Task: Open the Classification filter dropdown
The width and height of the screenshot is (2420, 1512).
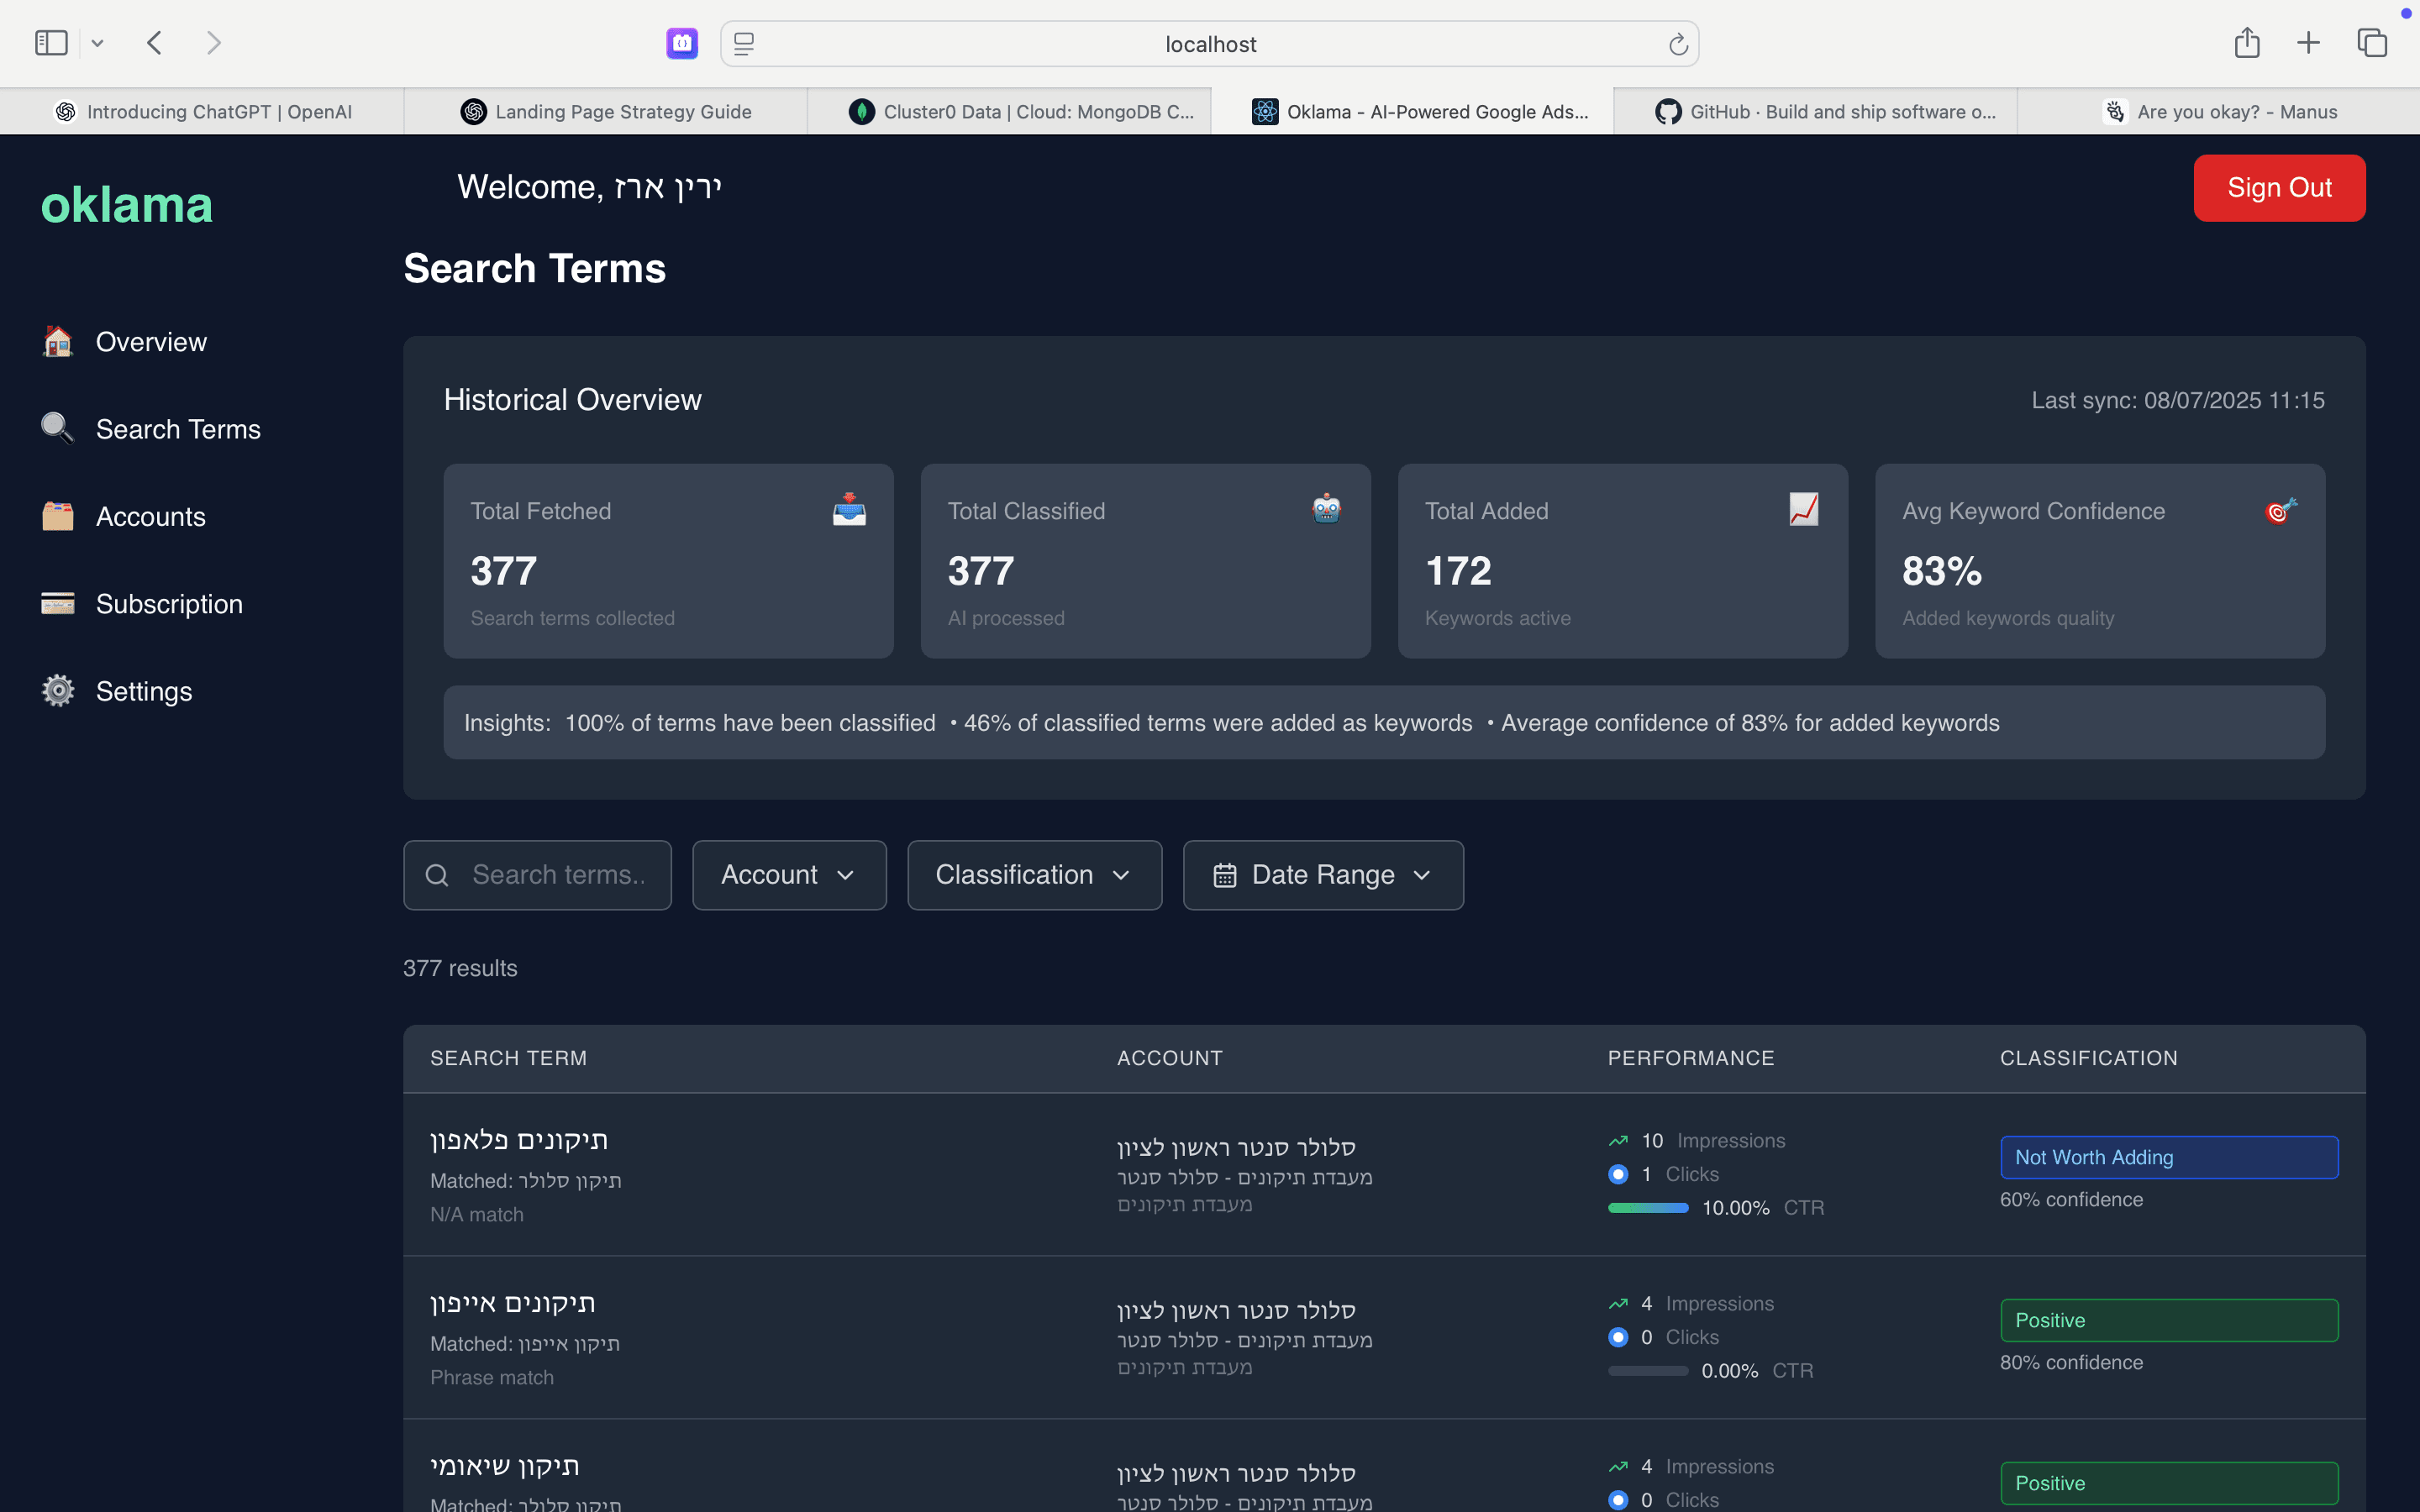Action: [1034, 875]
